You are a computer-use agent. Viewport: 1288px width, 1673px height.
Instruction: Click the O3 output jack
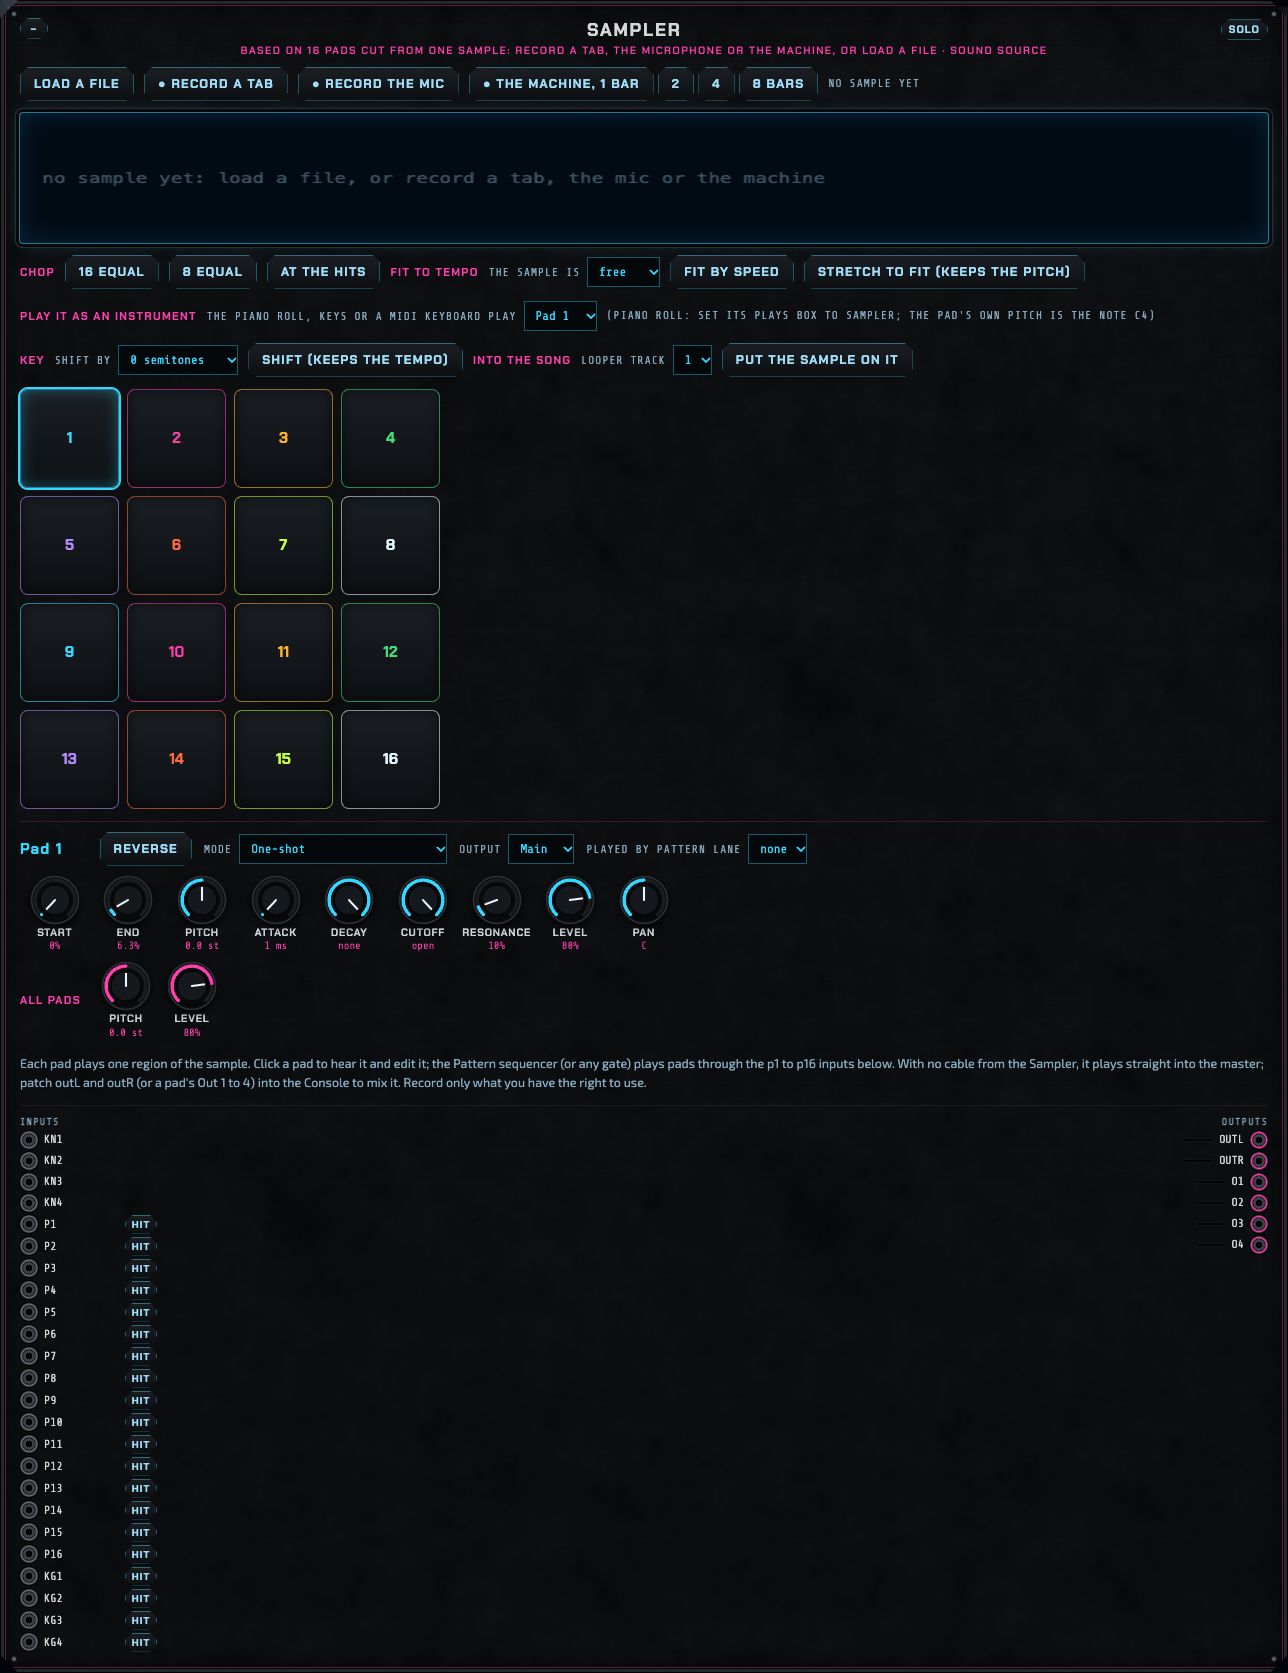click(1259, 1224)
